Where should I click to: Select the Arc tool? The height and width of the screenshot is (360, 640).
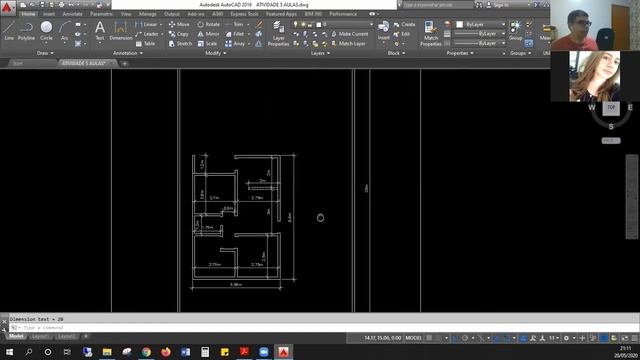coord(64,31)
